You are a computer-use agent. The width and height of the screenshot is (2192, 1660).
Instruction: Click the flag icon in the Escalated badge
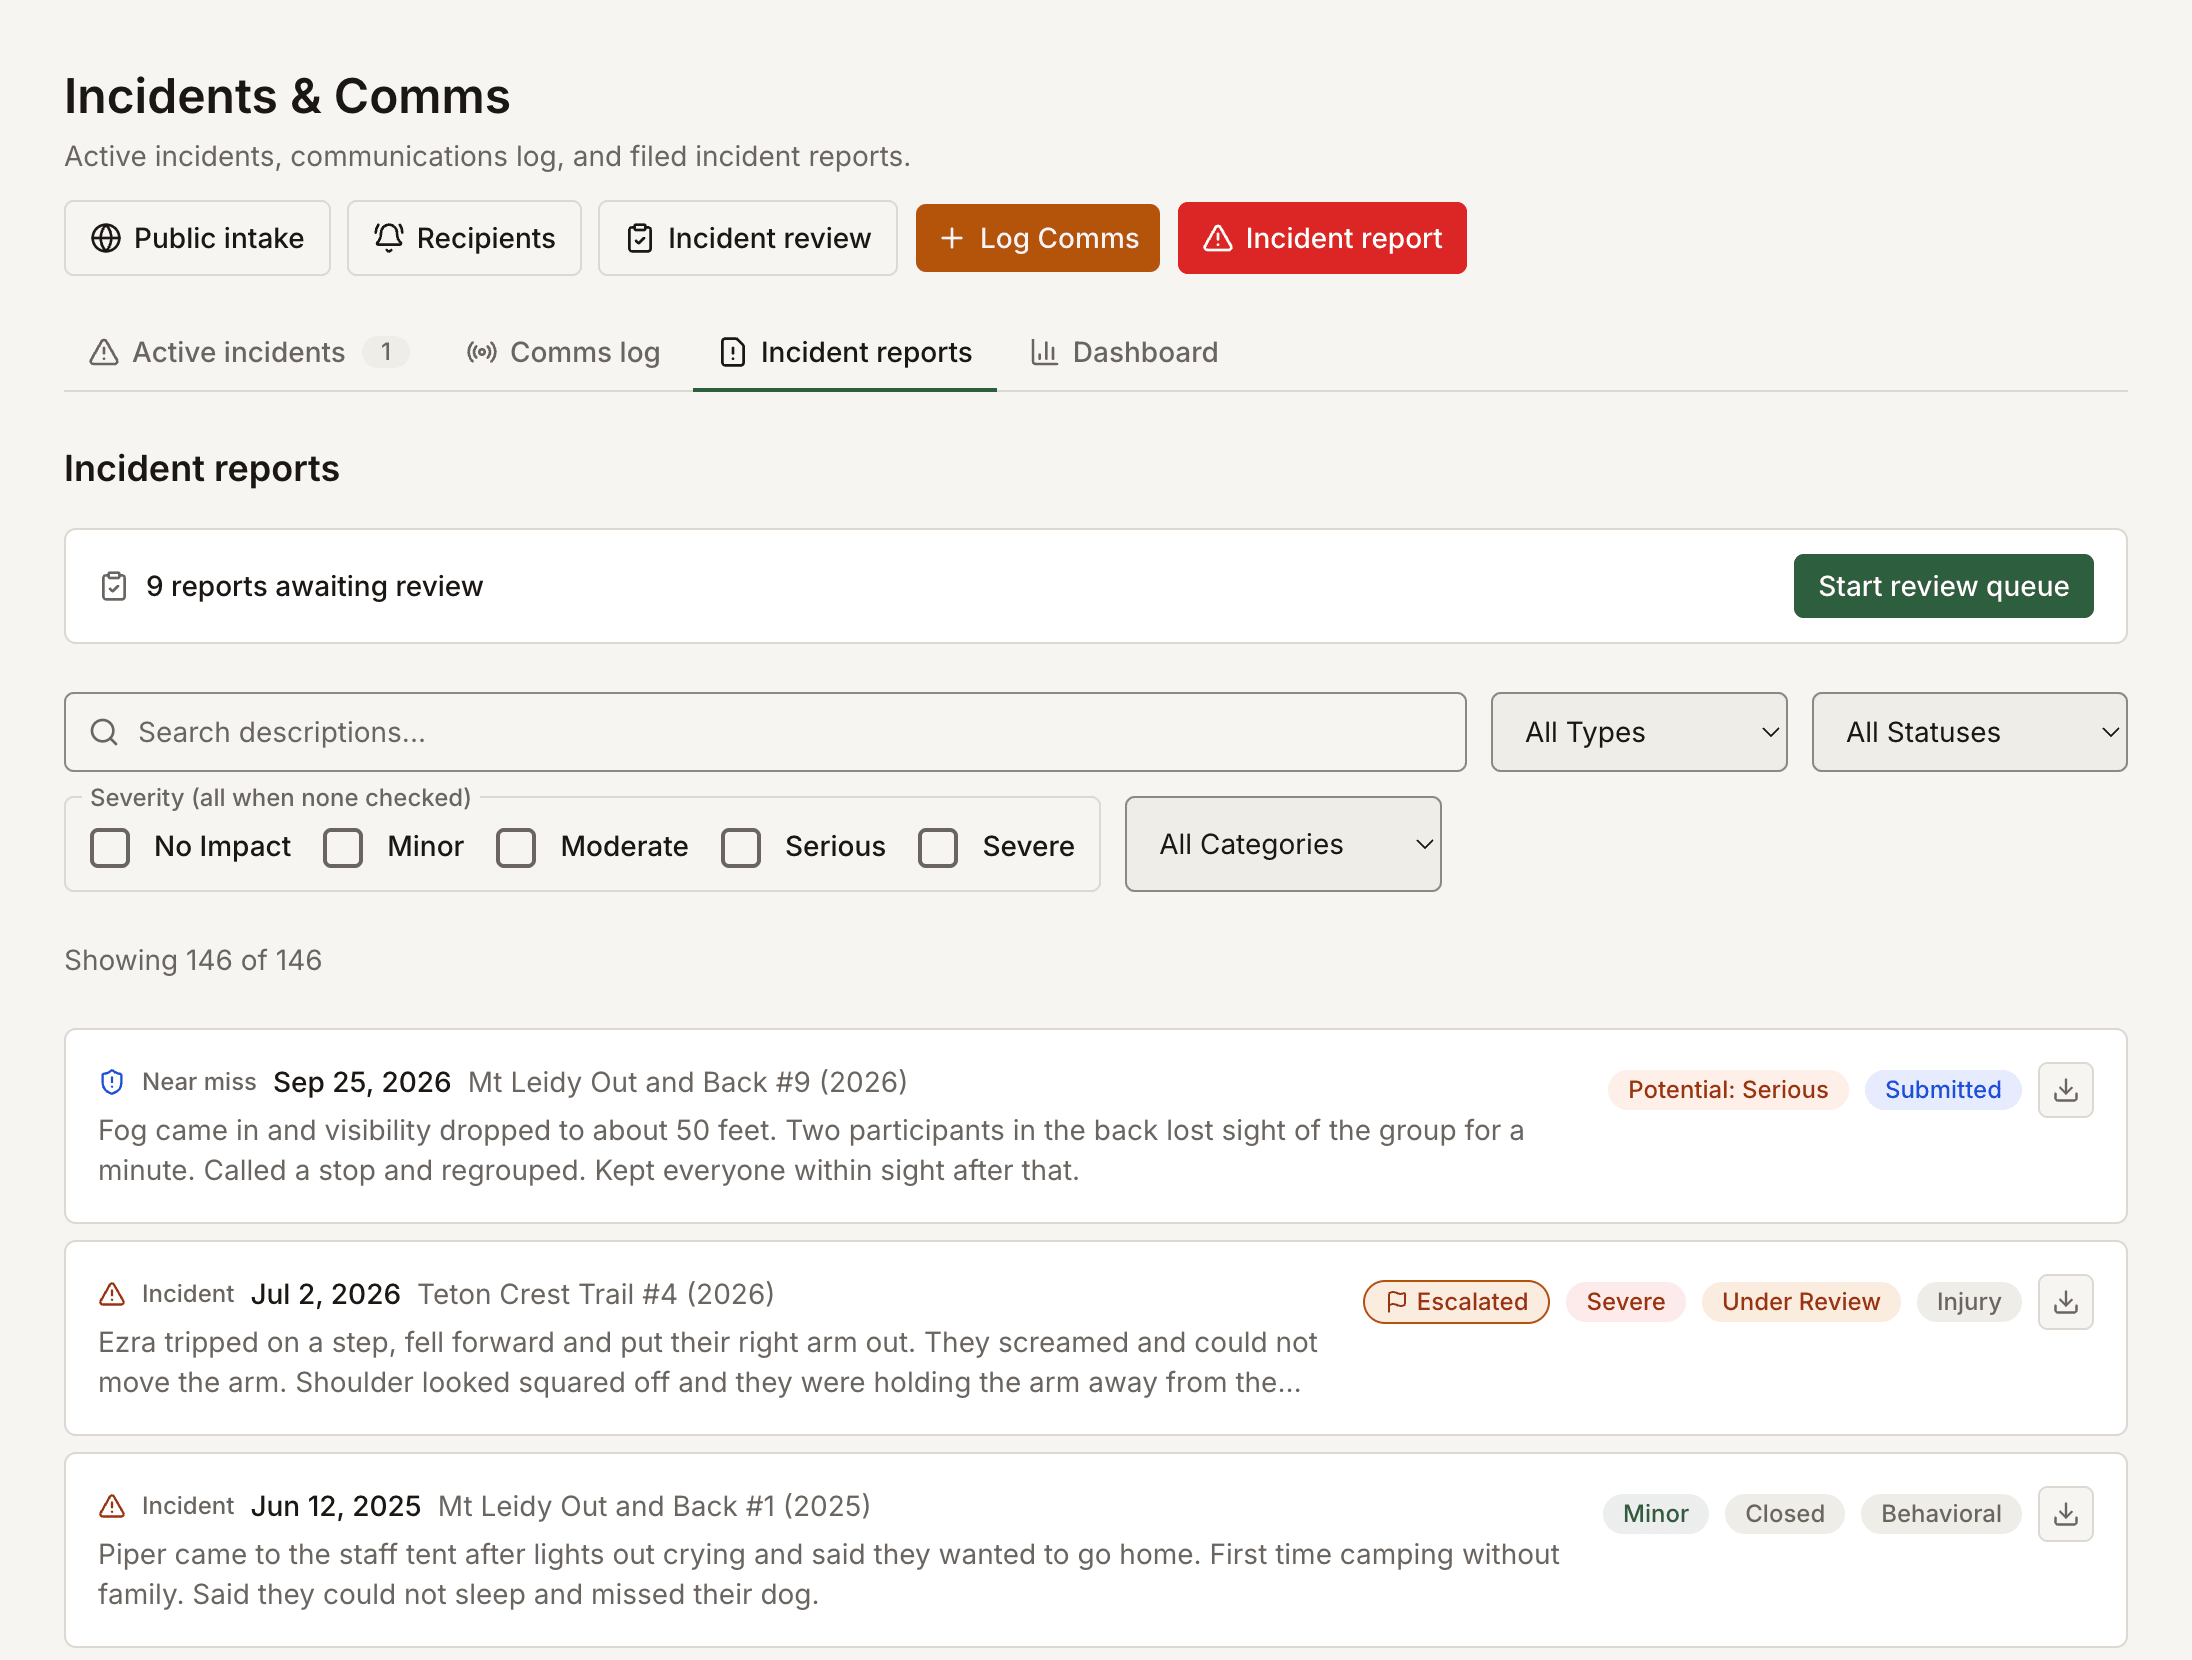1396,1302
